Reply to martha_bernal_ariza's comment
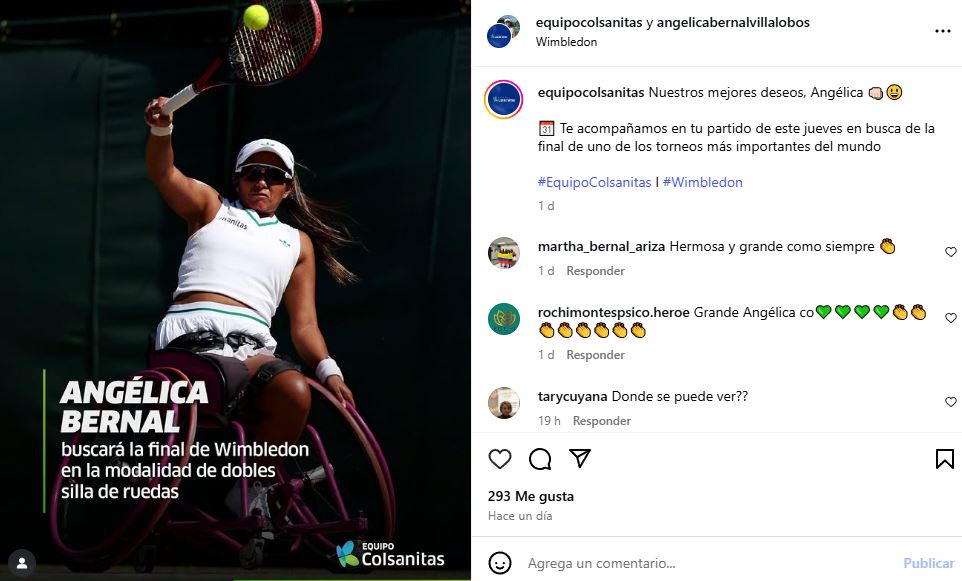 595,271
